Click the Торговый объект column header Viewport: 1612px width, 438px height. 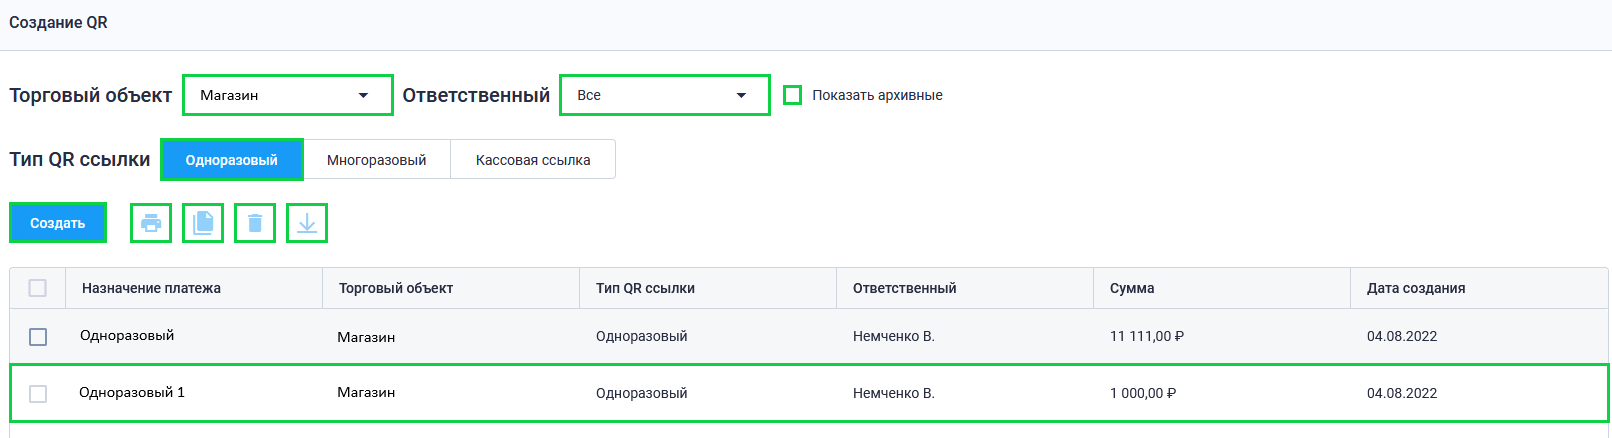[451, 288]
